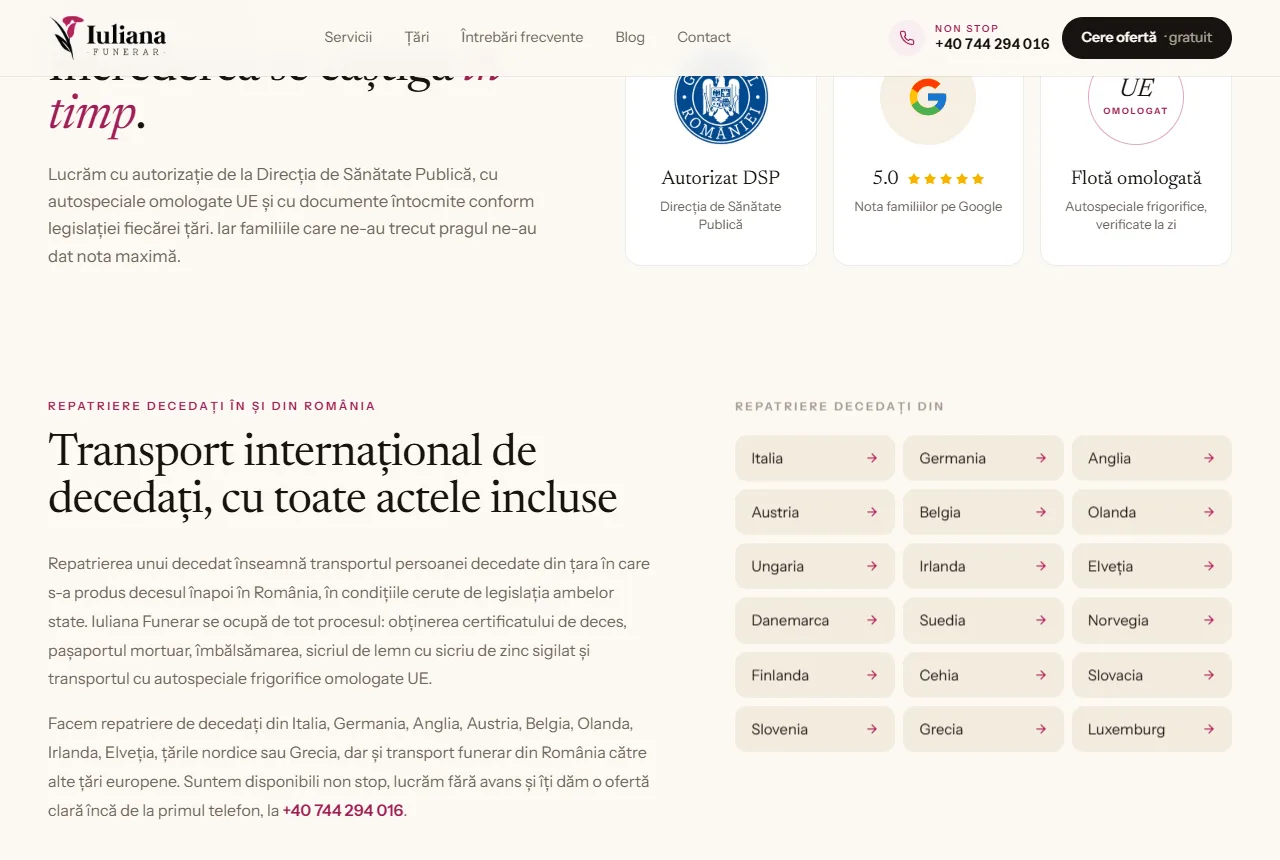
Task: Click the Iuliana Funerar logo
Action: coord(108,37)
